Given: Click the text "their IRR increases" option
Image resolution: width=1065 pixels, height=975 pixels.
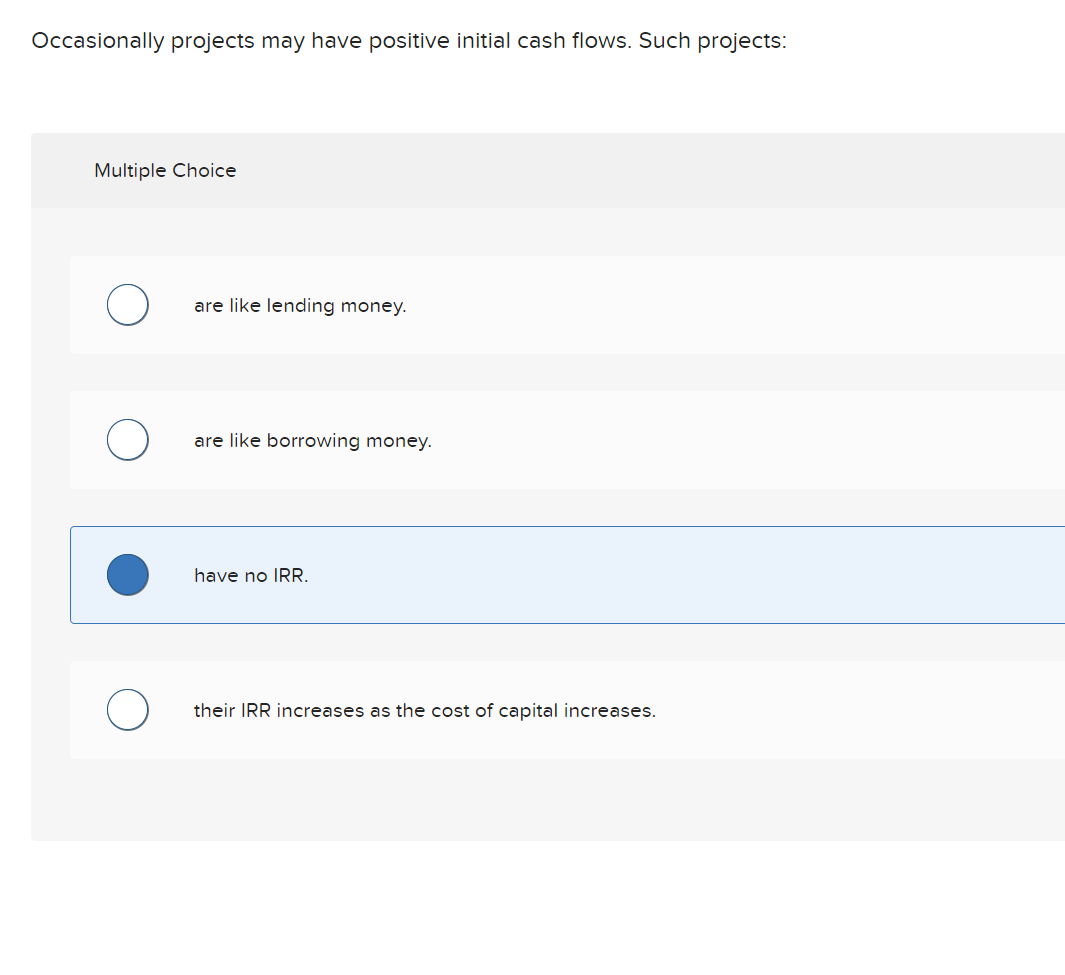Looking at the screenshot, I should [x=425, y=710].
